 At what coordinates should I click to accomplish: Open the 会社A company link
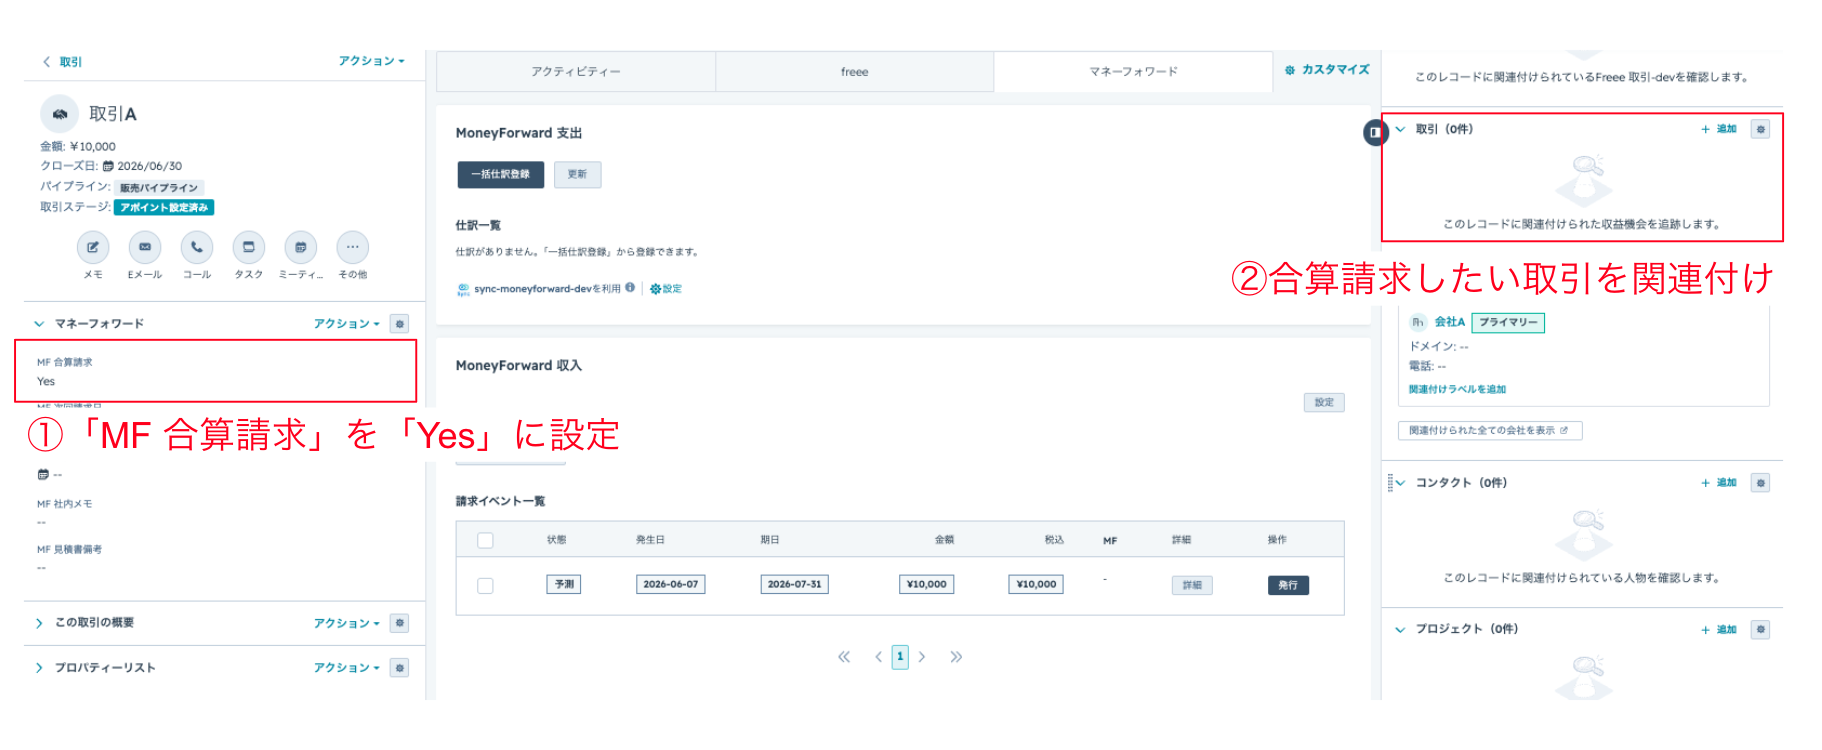1450,322
